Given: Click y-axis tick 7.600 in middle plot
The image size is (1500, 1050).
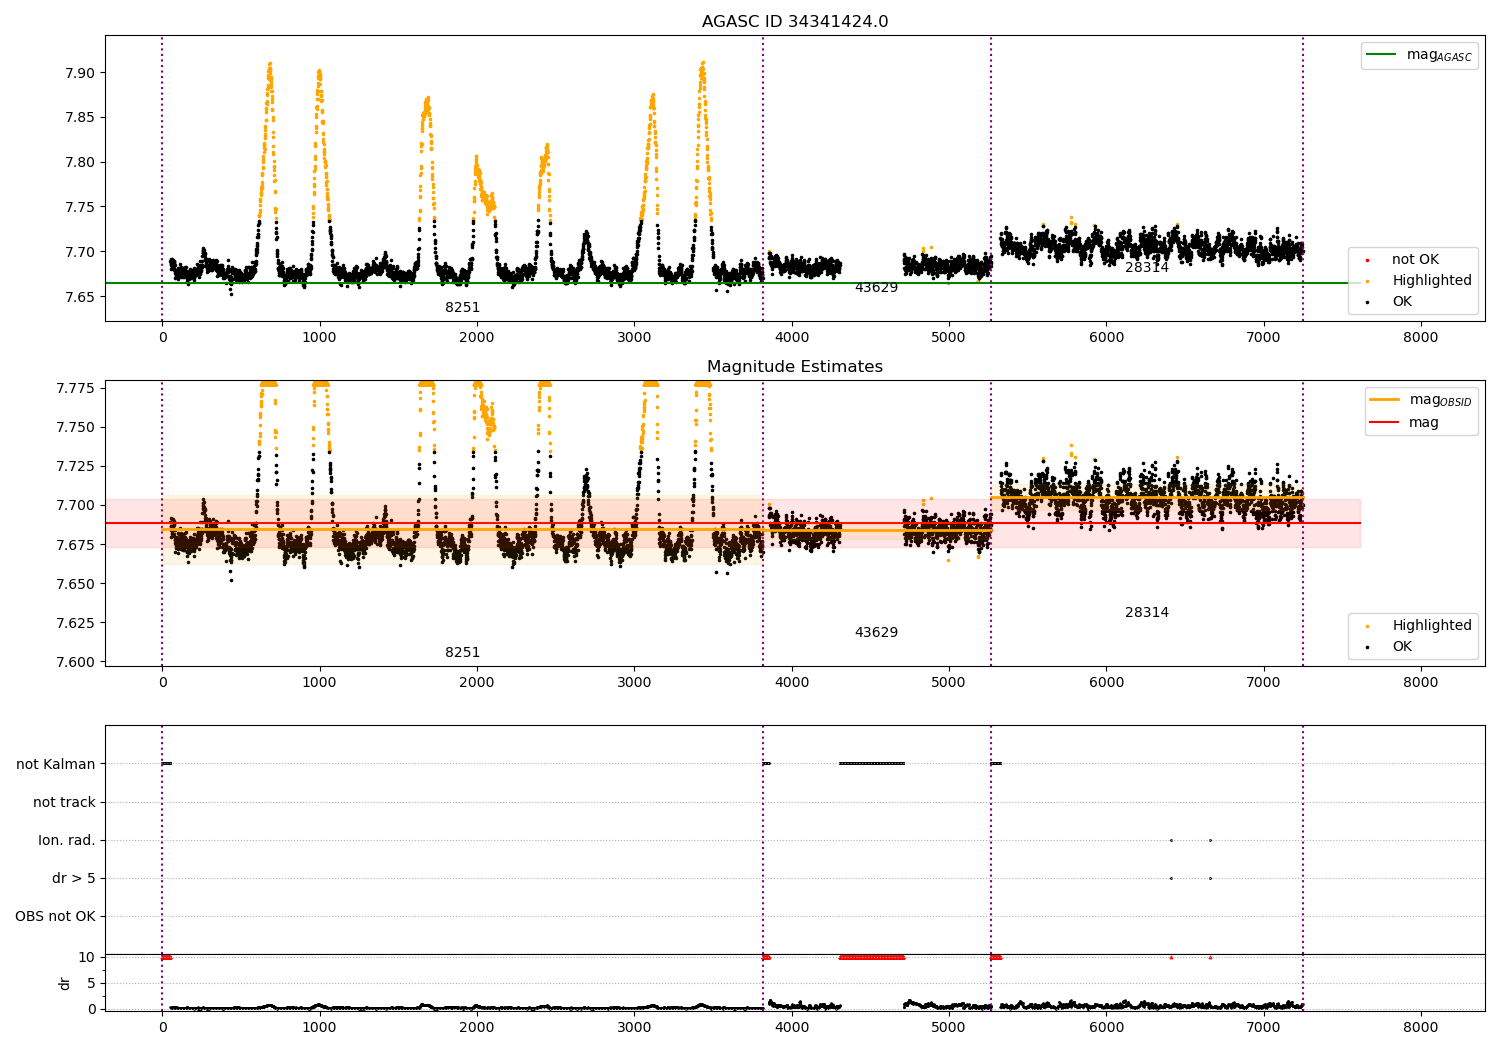Looking at the screenshot, I should 76,662.
